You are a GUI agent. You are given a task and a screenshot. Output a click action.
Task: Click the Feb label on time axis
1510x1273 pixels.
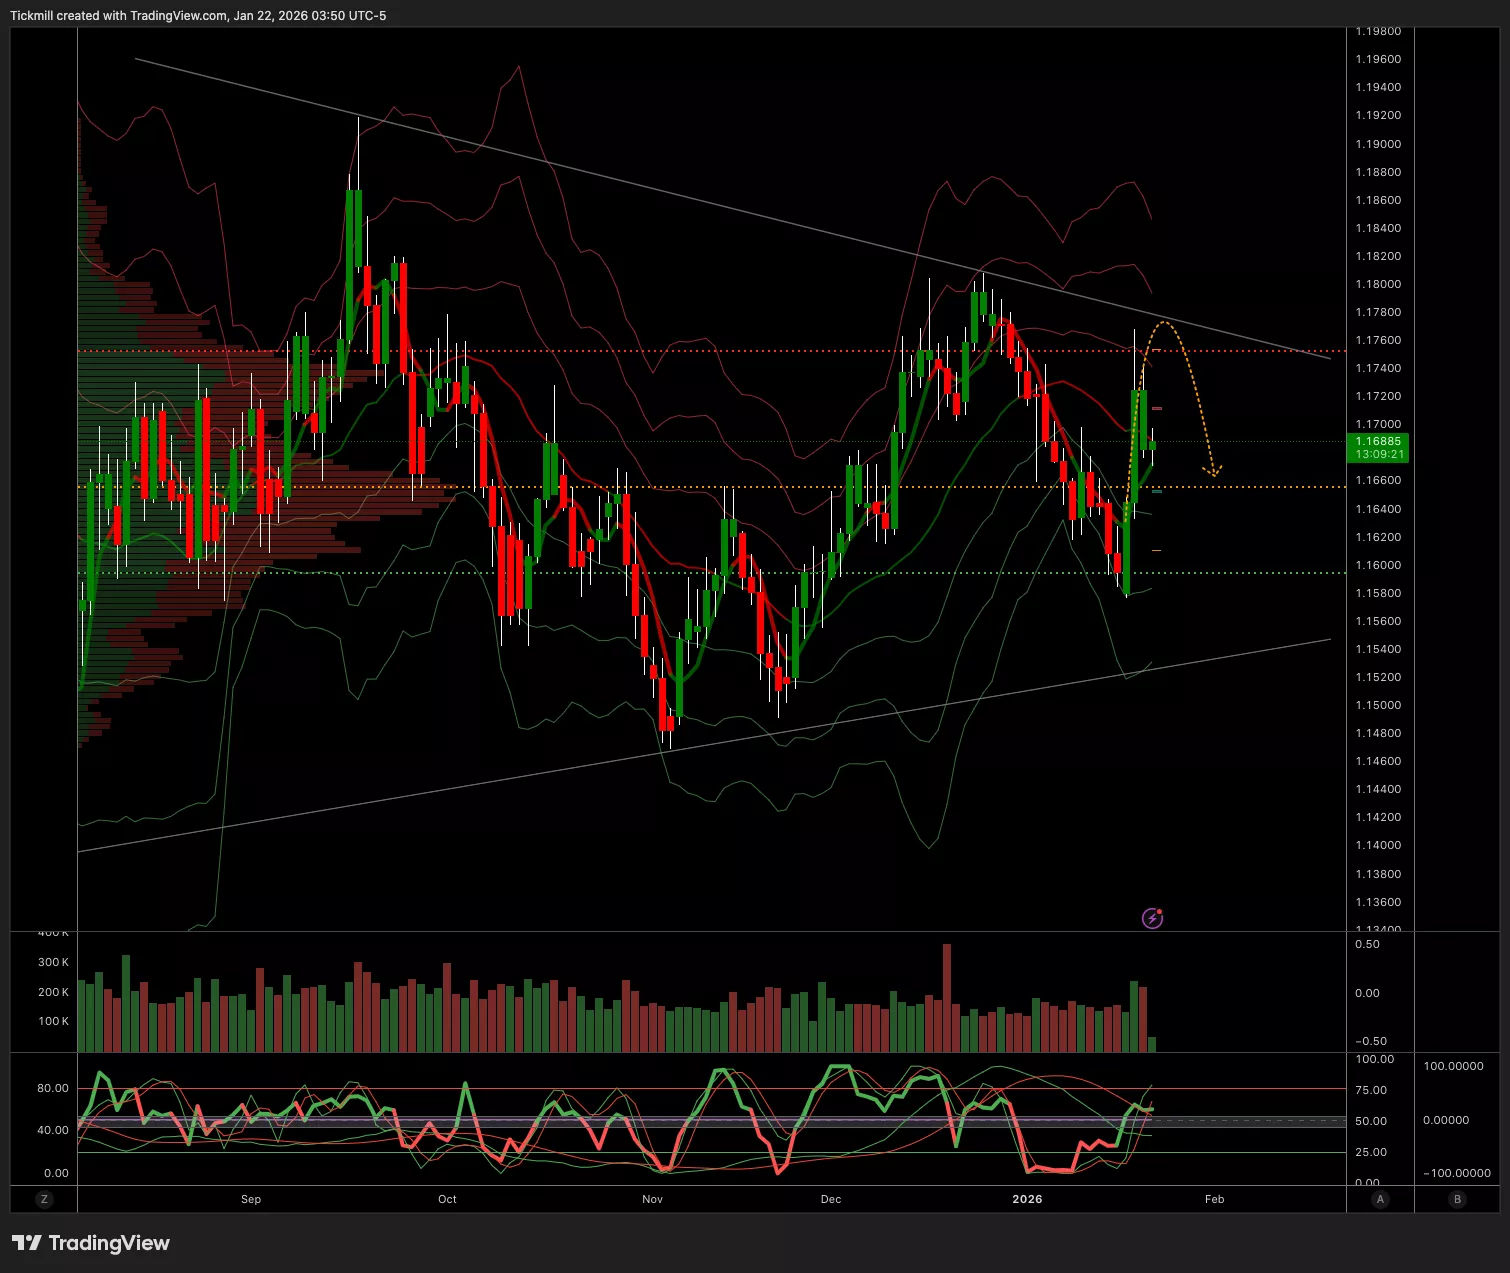[1214, 1199]
